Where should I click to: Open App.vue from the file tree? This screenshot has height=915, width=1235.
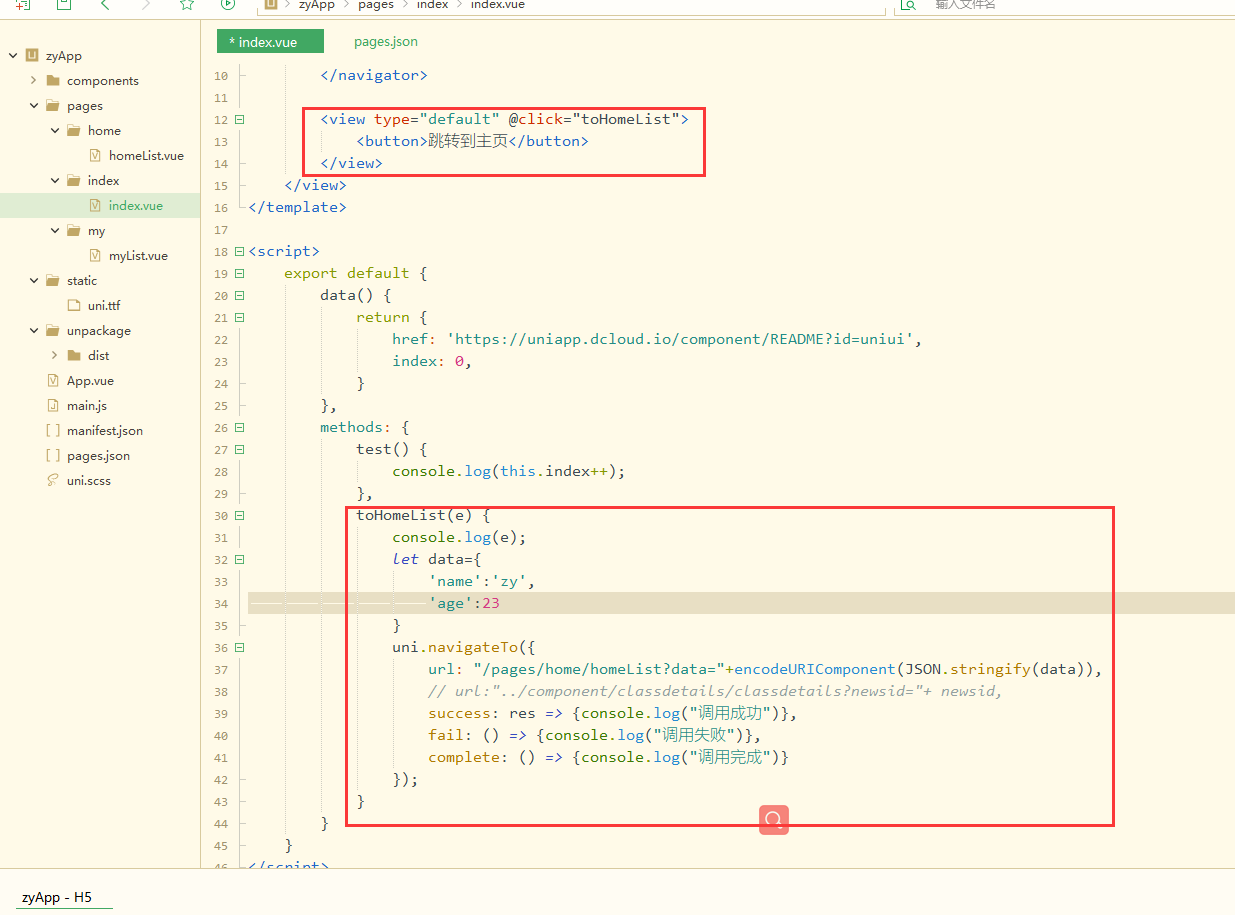[90, 381]
